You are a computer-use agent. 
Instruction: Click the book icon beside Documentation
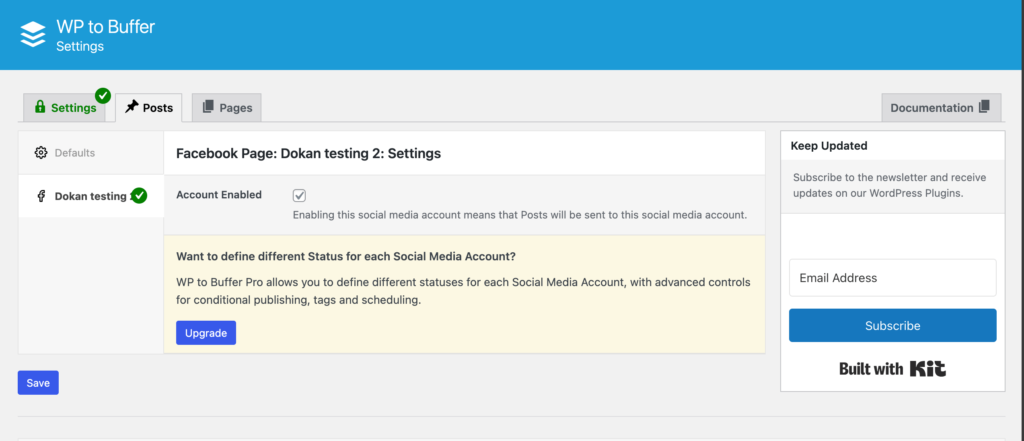tap(984, 107)
